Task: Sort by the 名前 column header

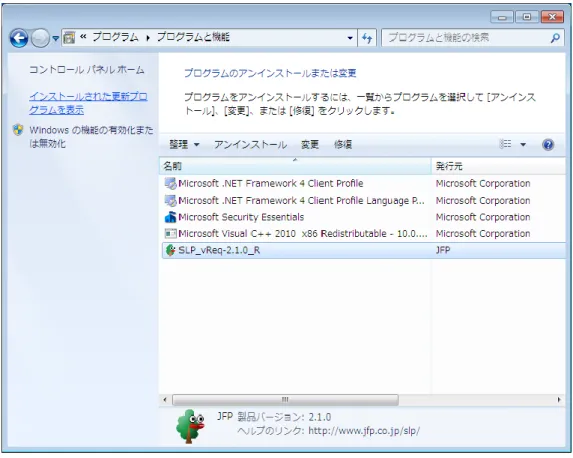Action: coord(295,166)
